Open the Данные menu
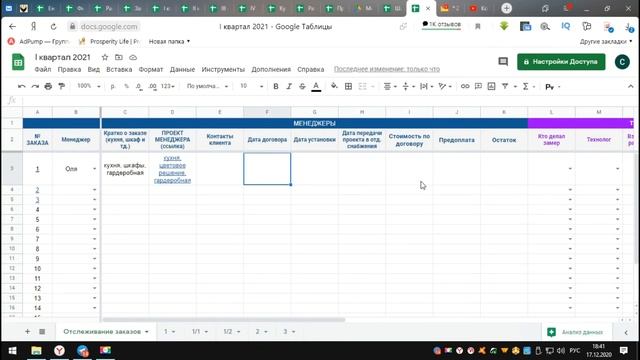This screenshot has height=360, width=640. [x=182, y=69]
